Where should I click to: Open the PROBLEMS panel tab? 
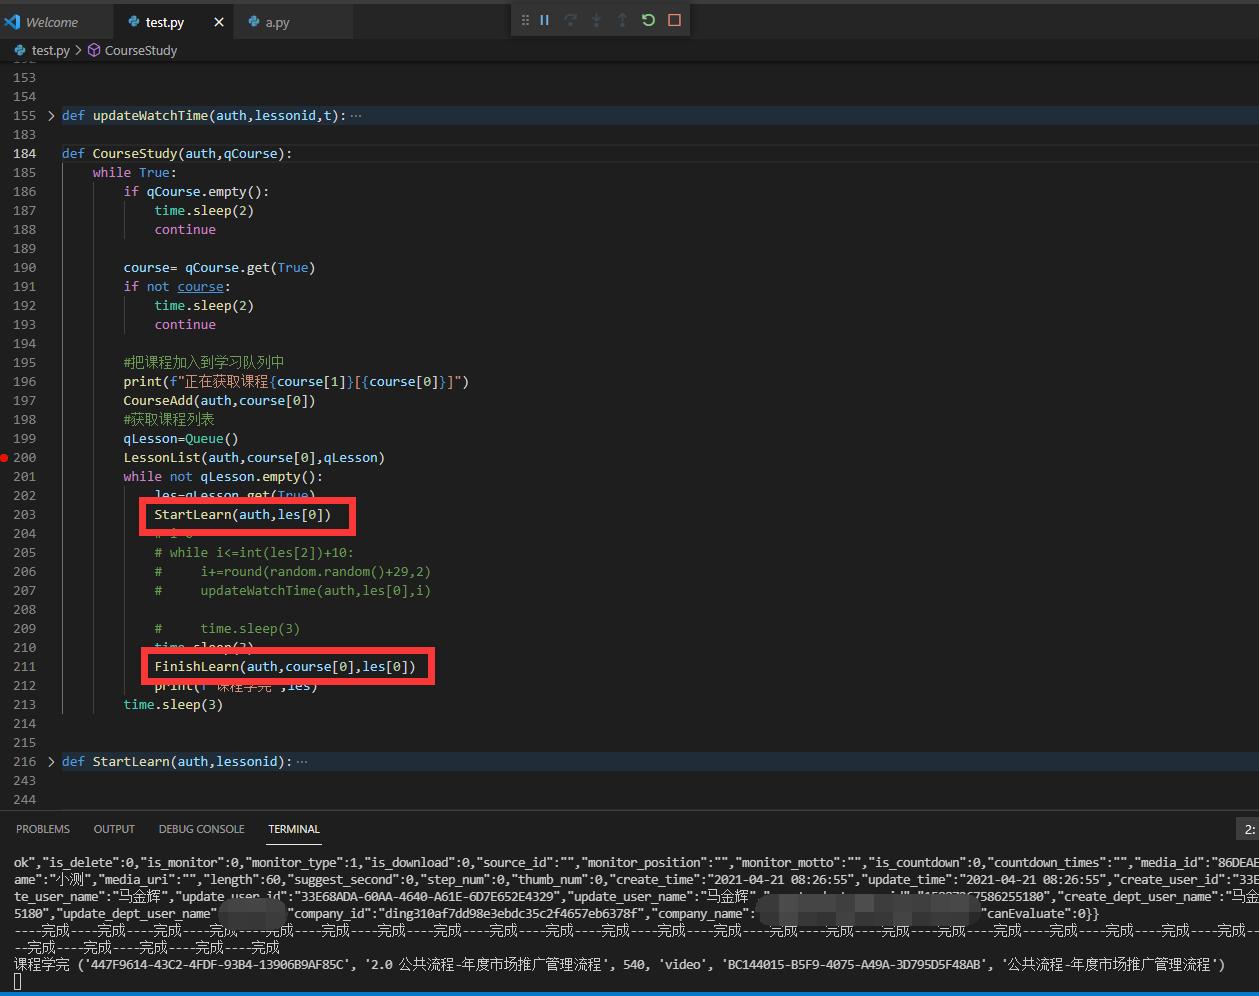click(x=43, y=829)
